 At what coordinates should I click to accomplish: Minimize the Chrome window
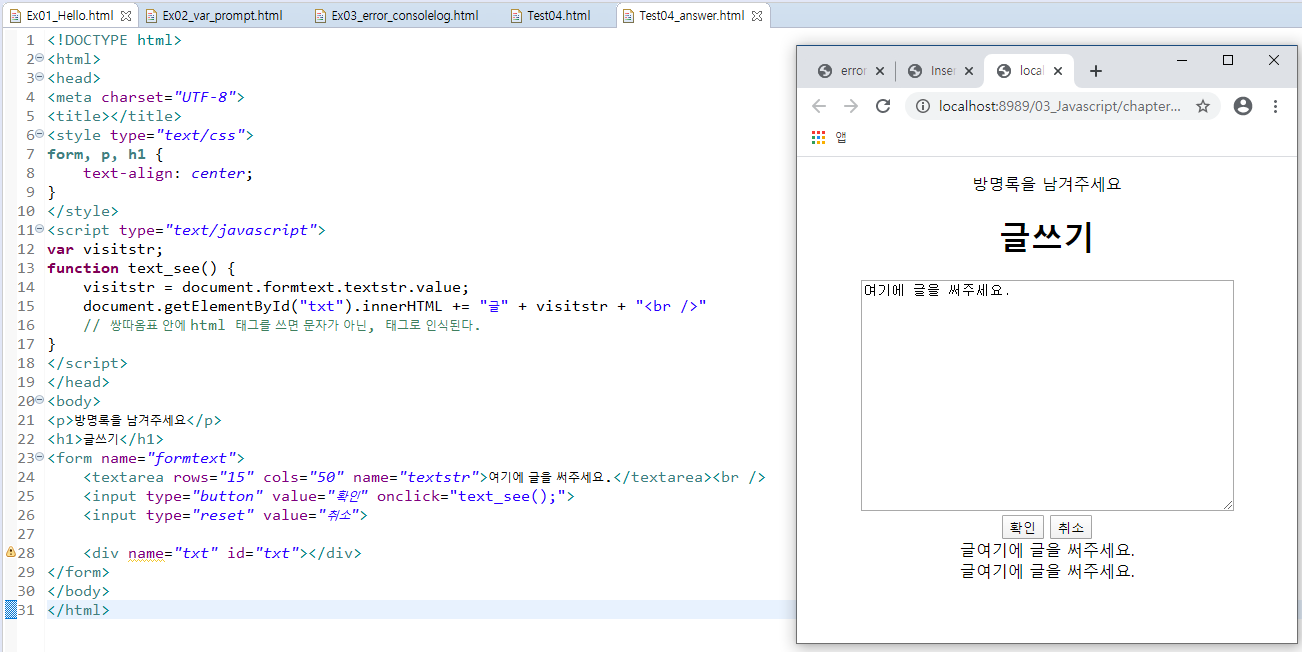click(1183, 60)
